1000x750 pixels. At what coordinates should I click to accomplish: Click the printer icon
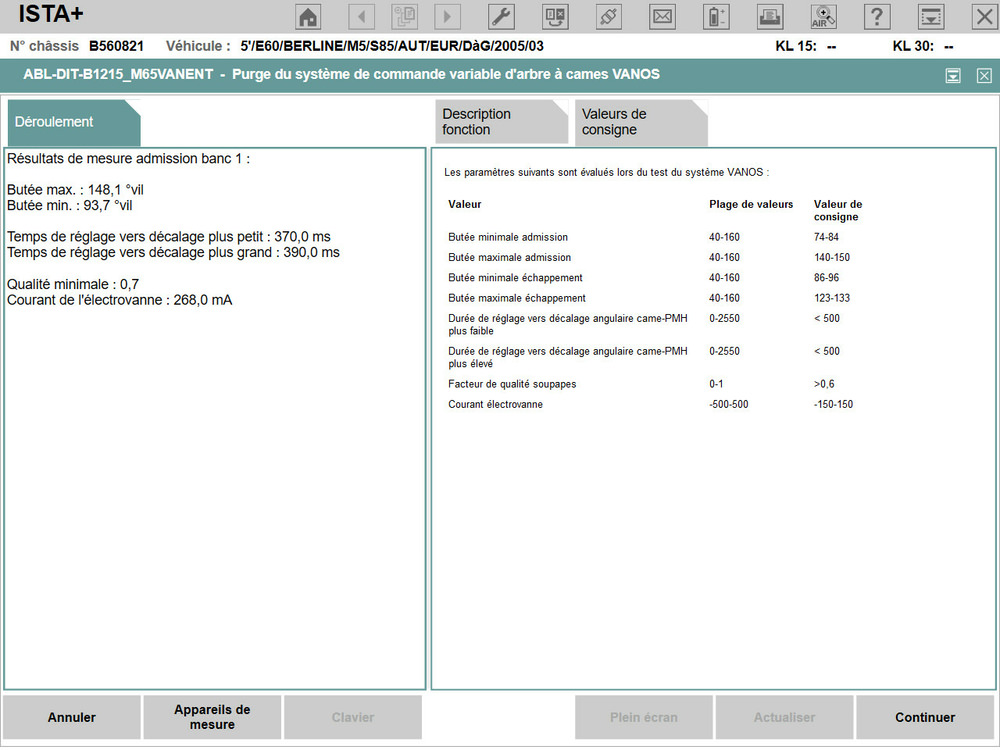[770, 17]
